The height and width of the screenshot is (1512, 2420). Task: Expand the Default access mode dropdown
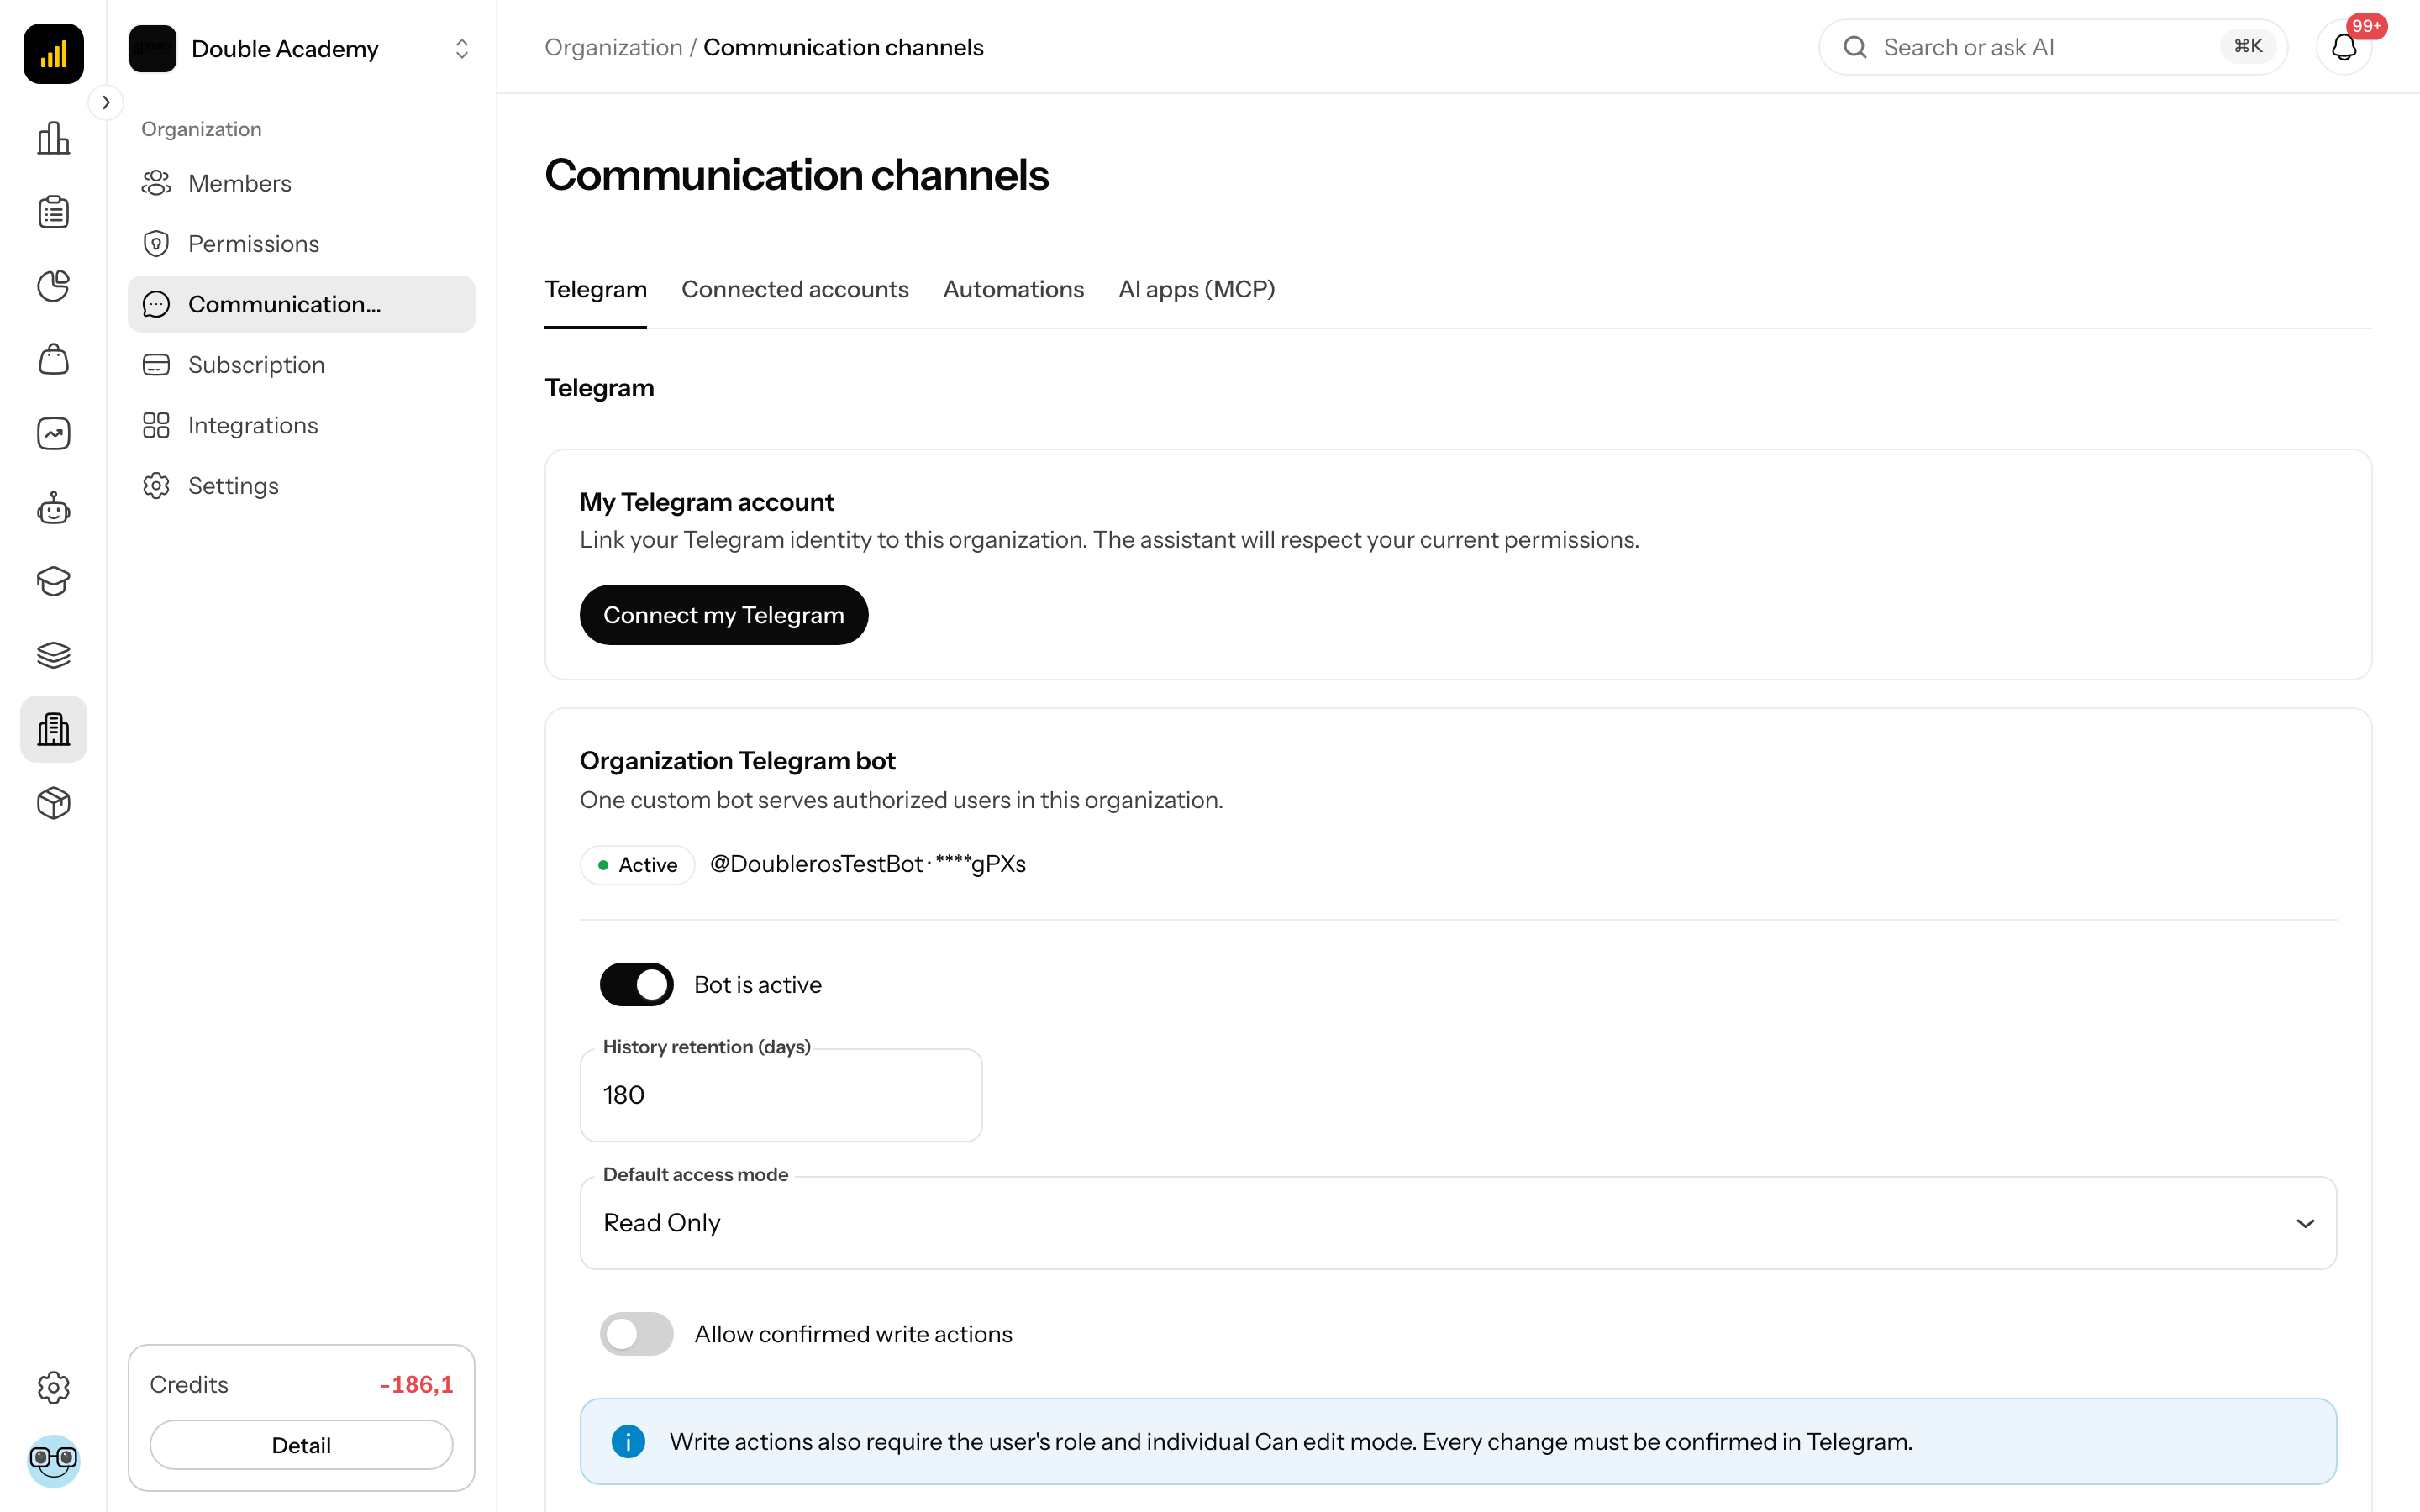[x=1458, y=1223]
